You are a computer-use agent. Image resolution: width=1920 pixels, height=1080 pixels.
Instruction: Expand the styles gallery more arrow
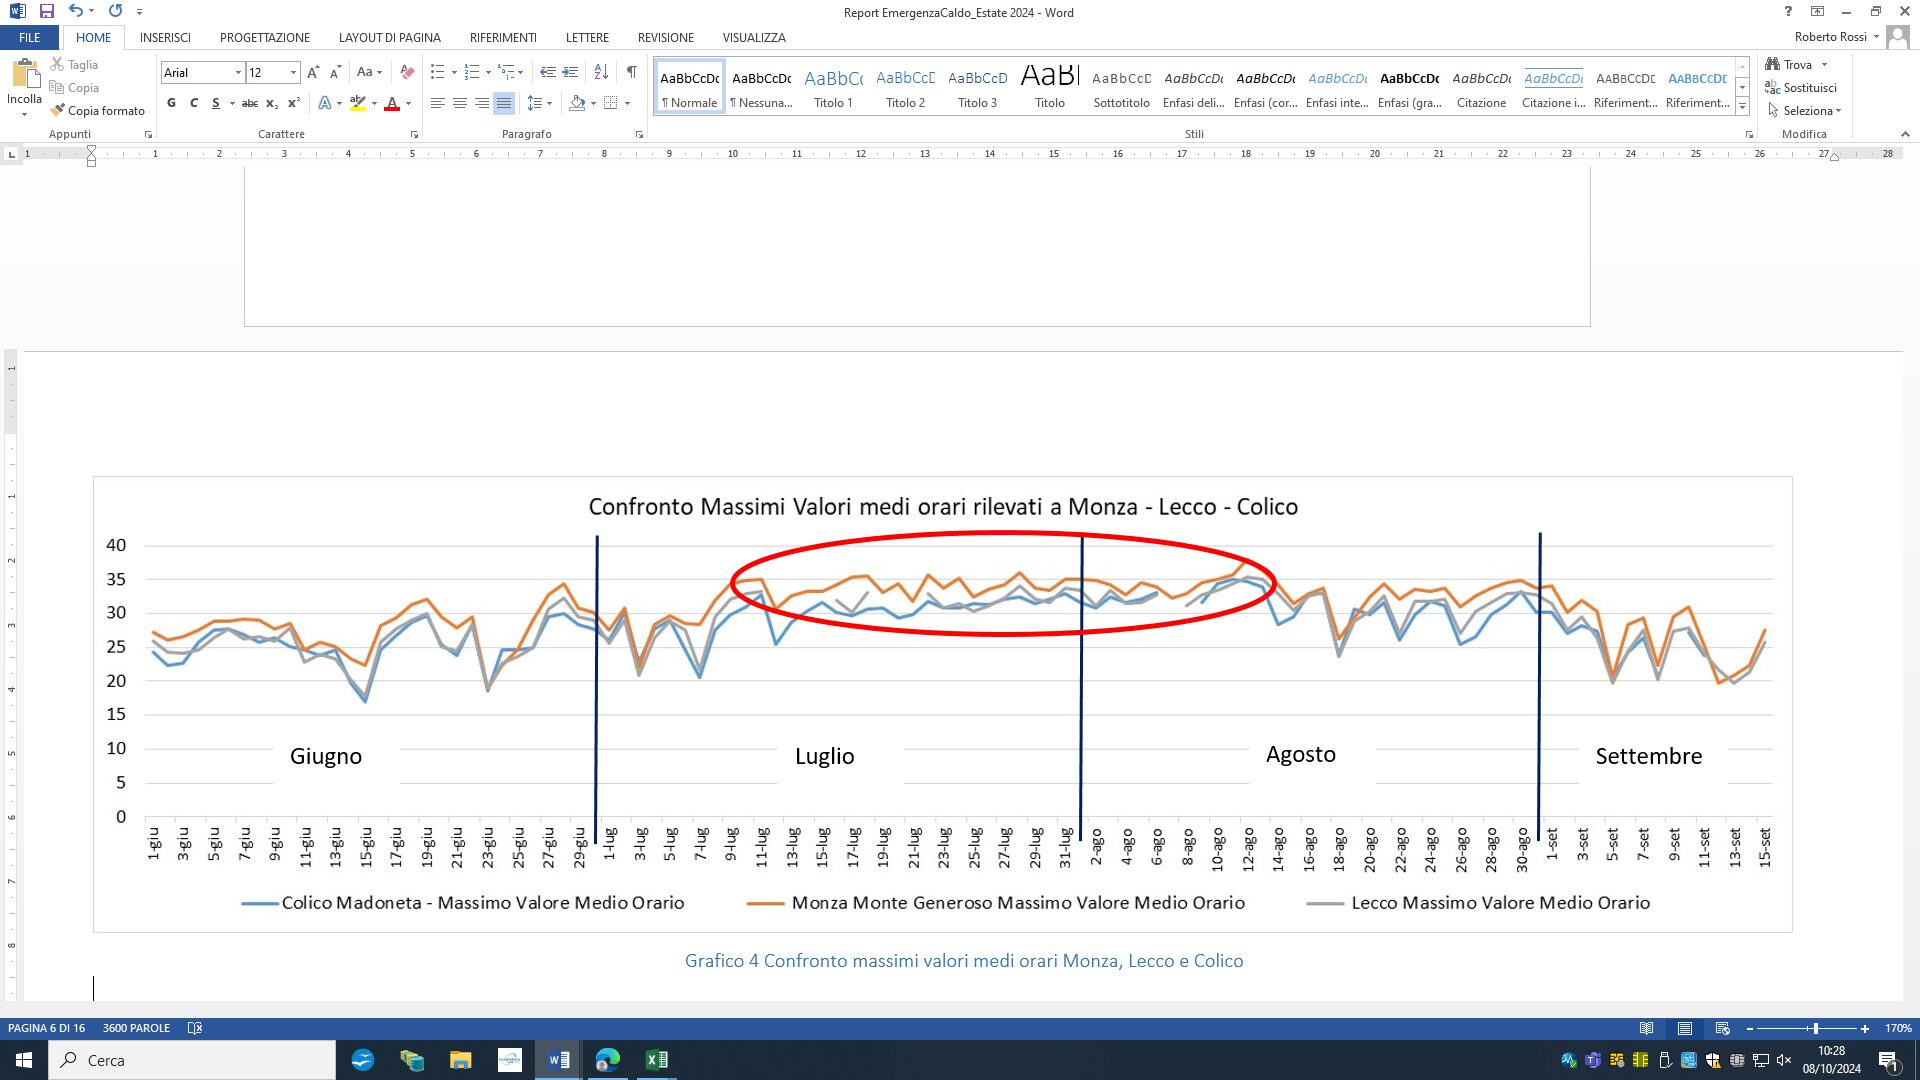click(x=1742, y=107)
